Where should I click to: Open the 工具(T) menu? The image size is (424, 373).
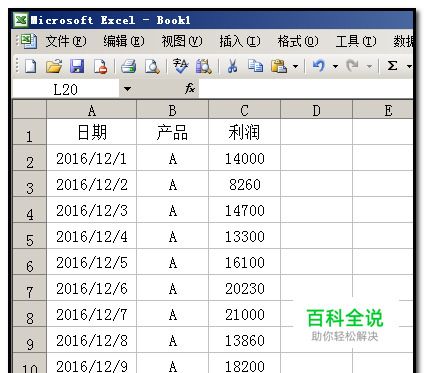click(x=356, y=41)
